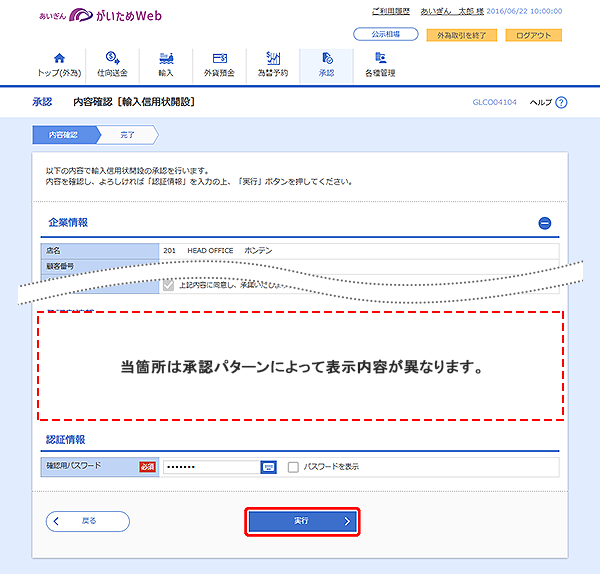Click the 内容確認 step indicator

click(66, 134)
